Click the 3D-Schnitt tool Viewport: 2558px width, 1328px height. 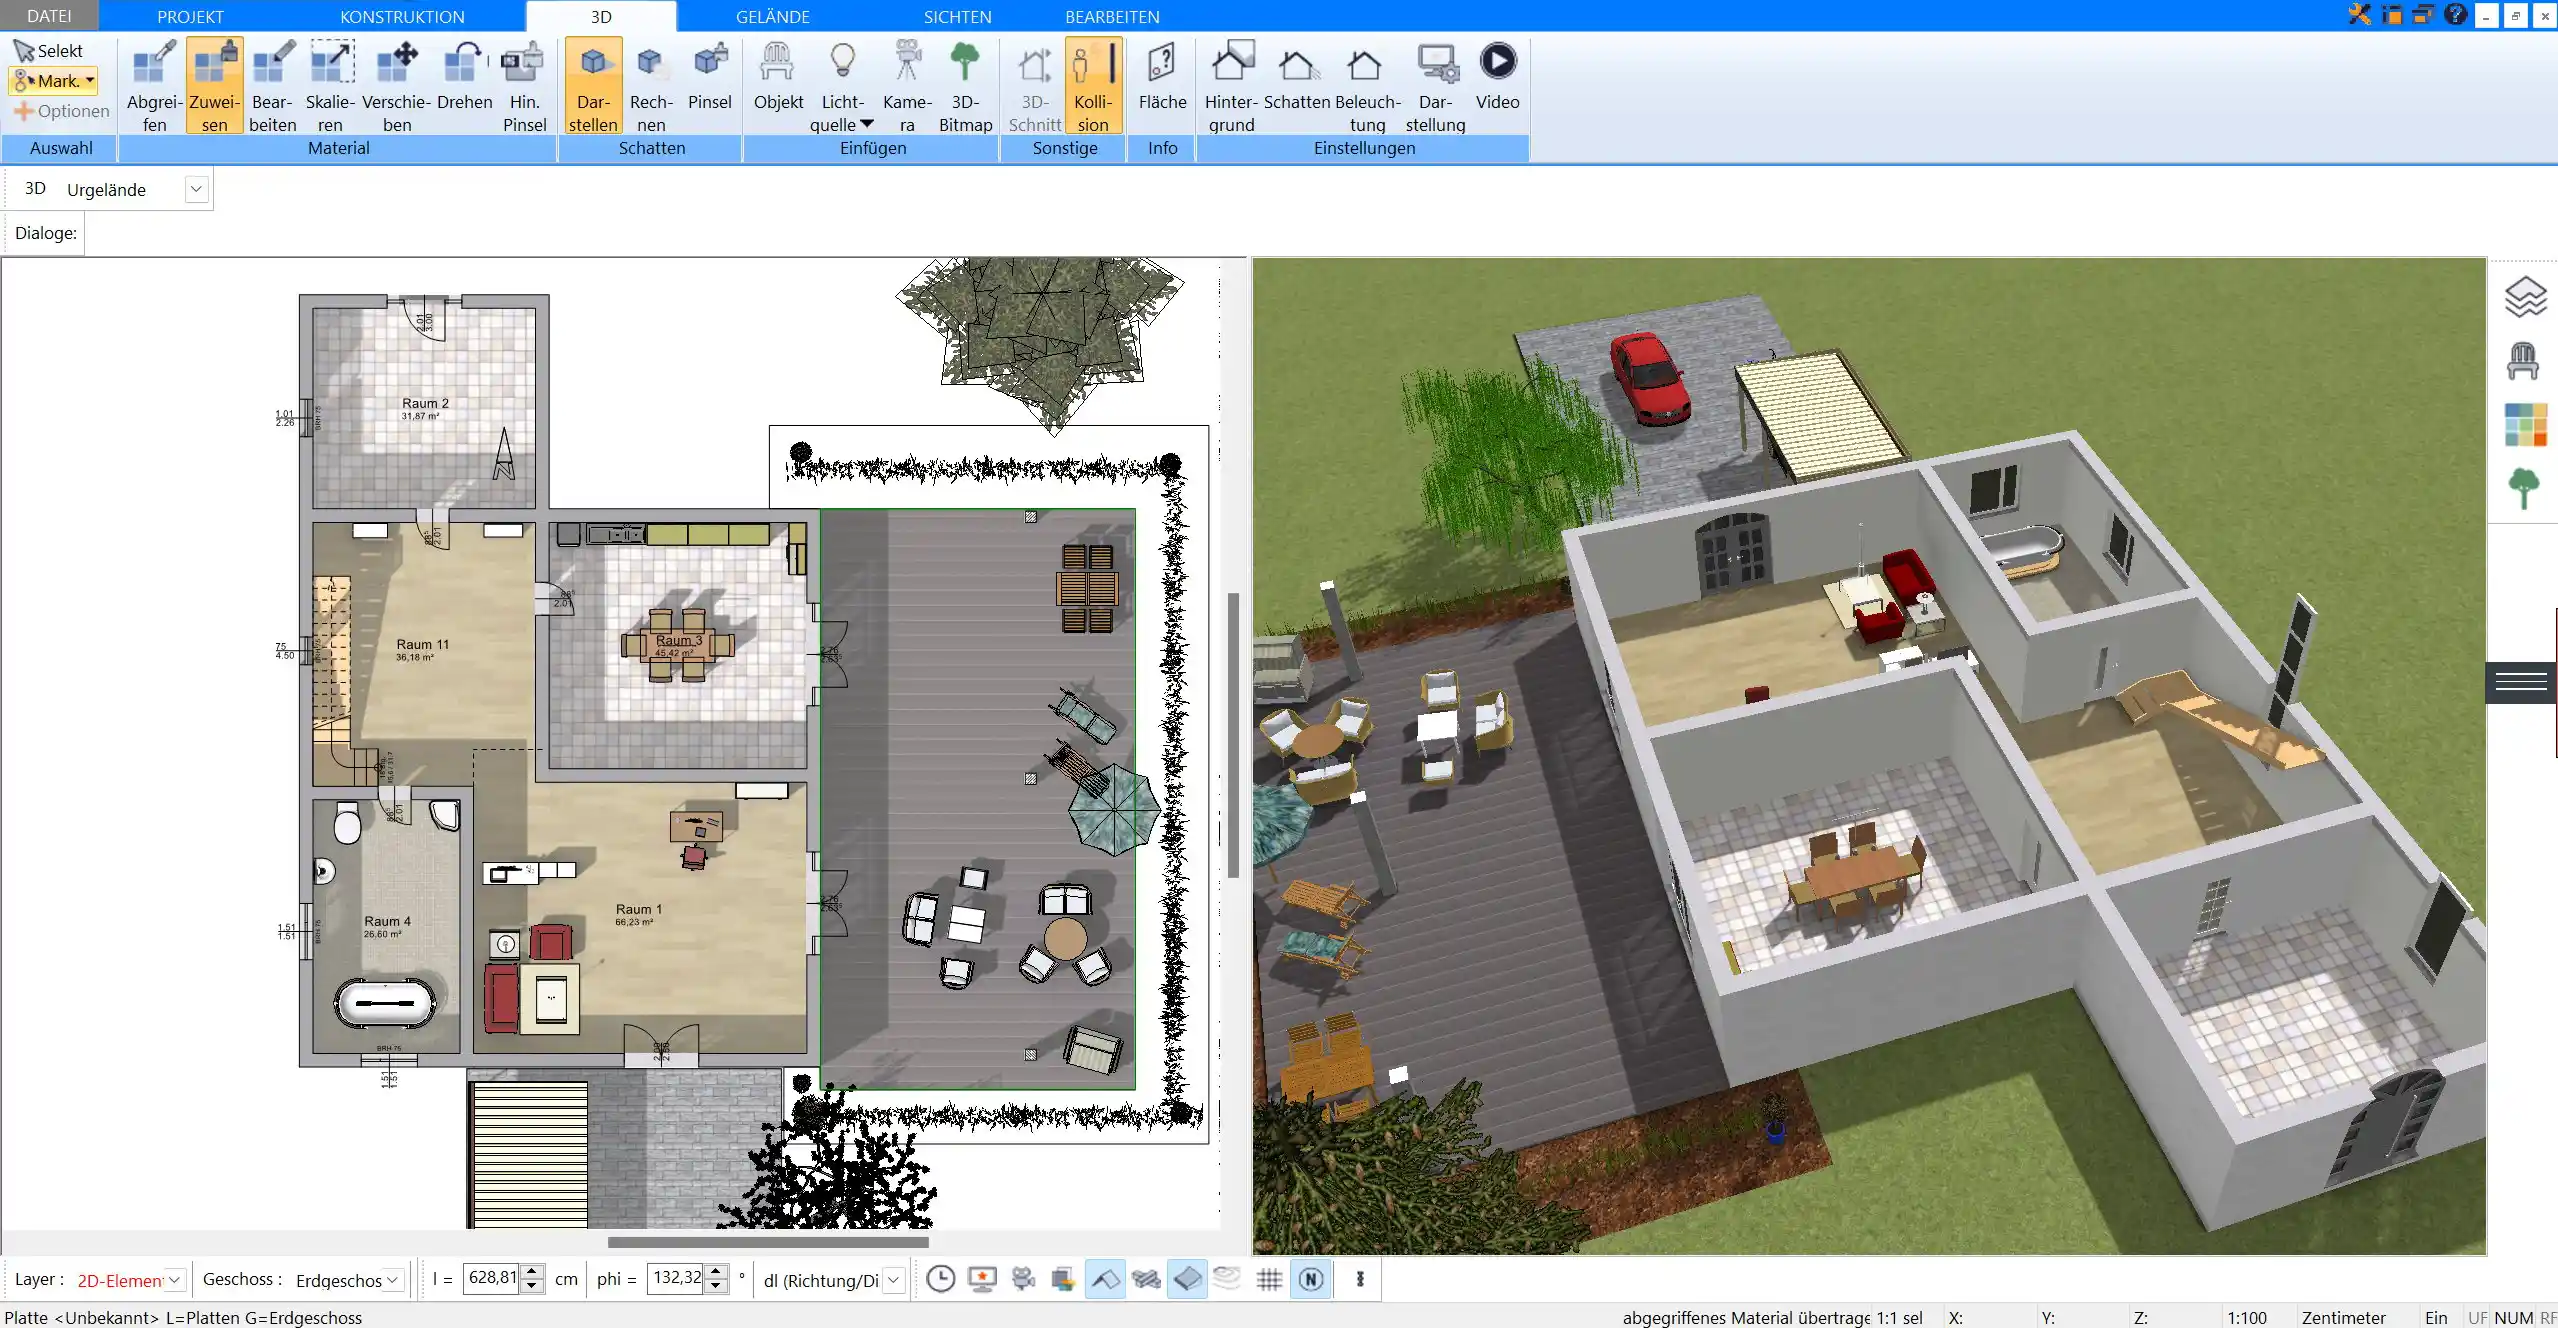pos(1034,86)
